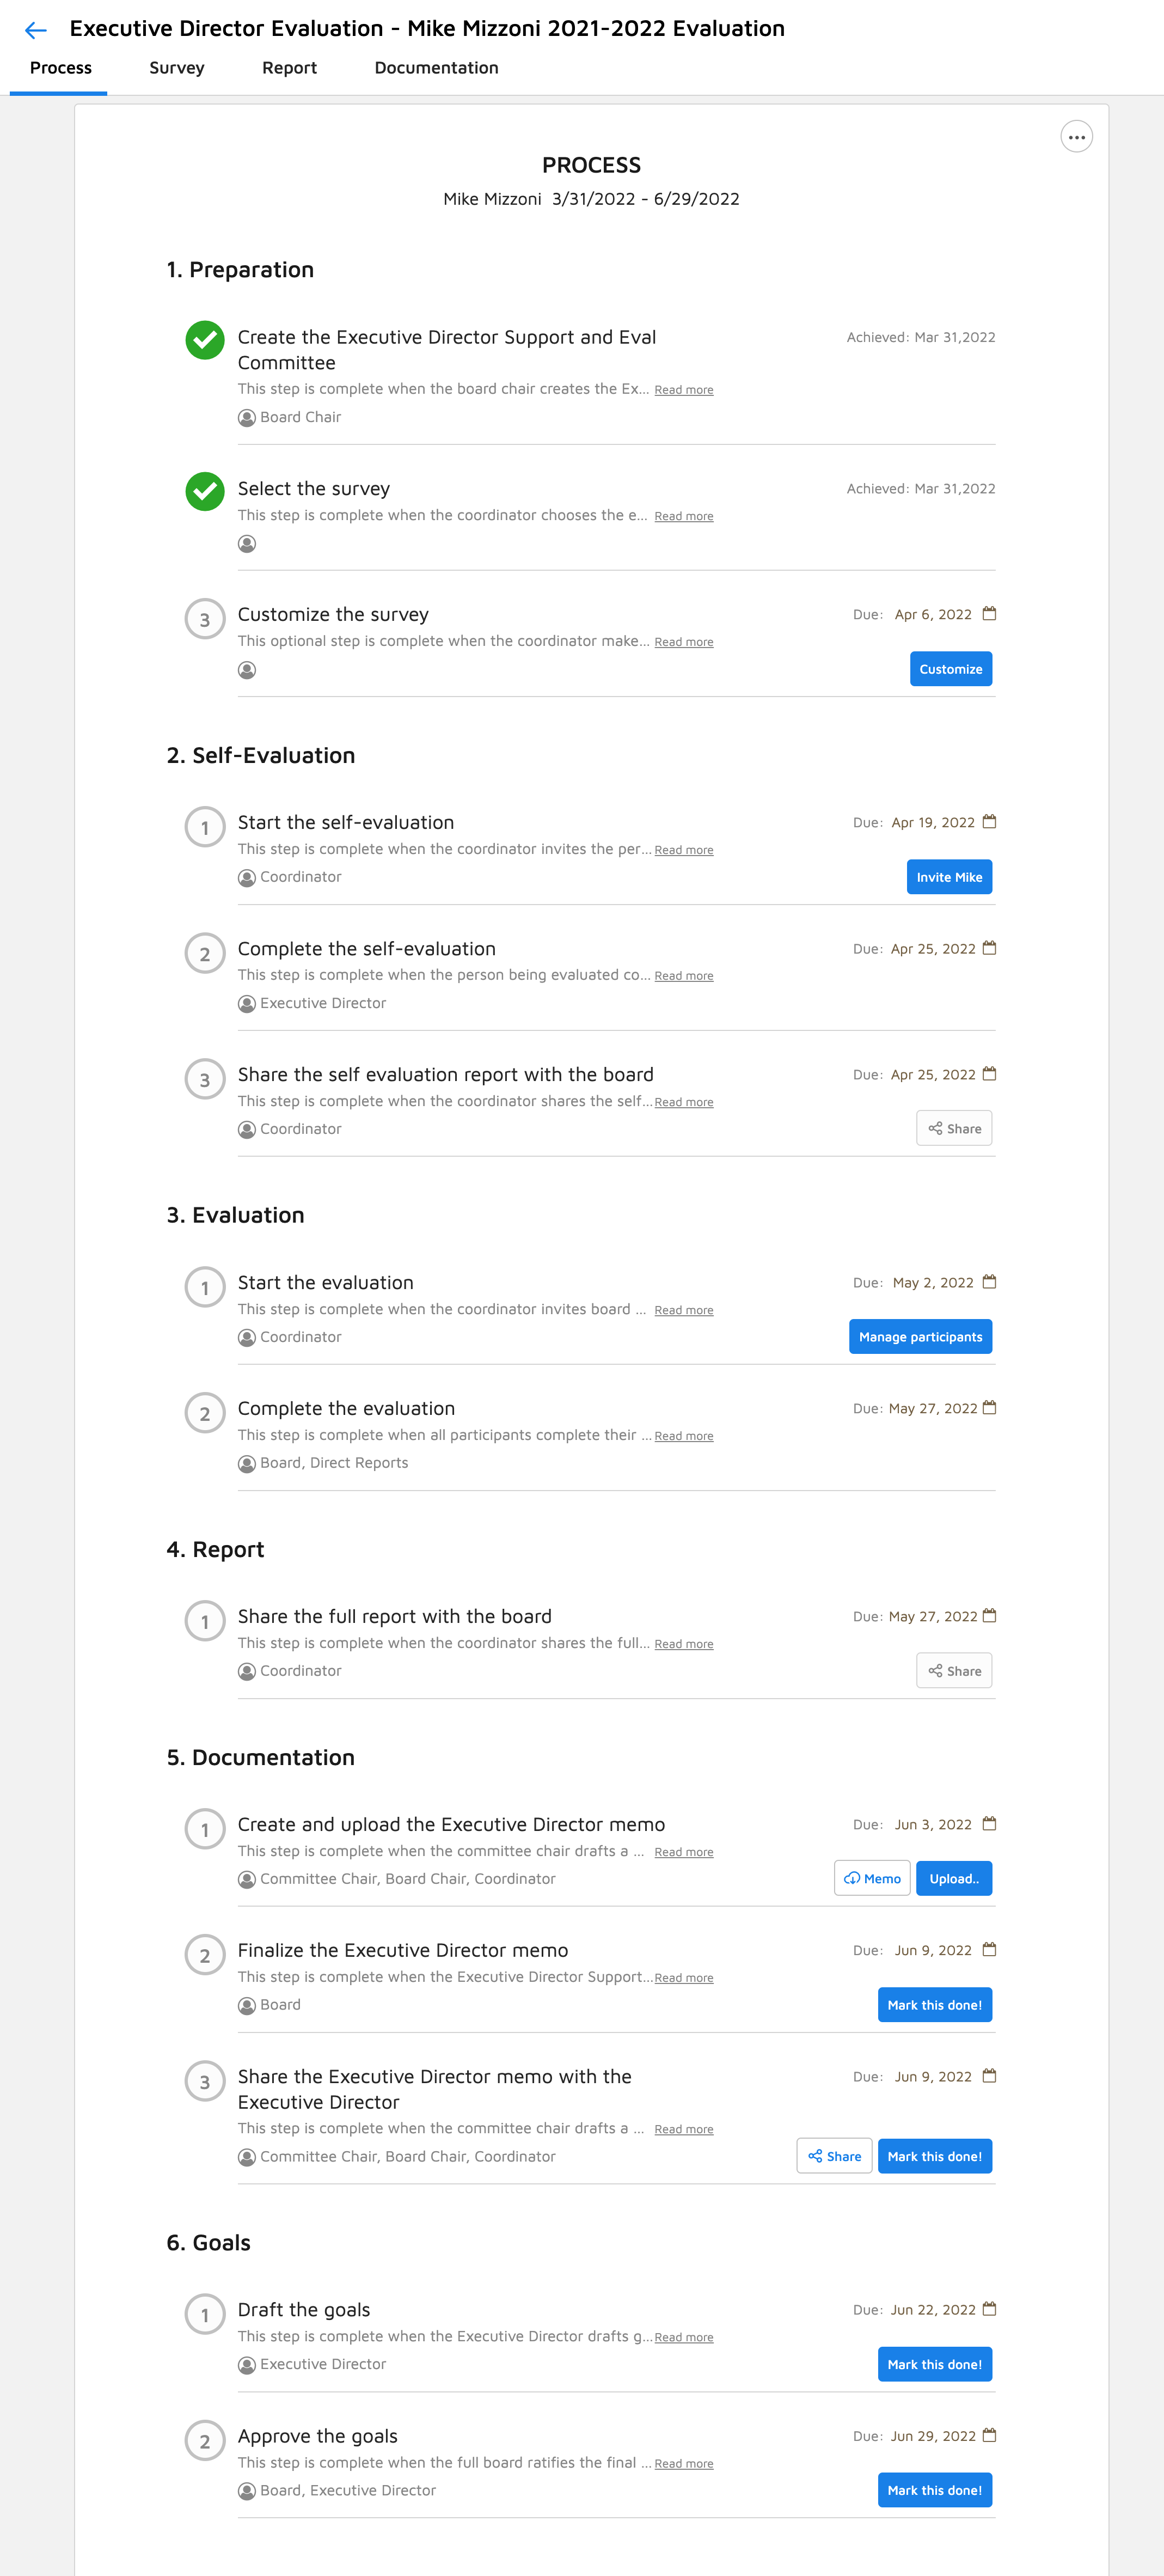Image resolution: width=1164 pixels, height=2576 pixels.
Task: Pick date via calendar icon for Jun 3, 2022
Action: tap(989, 1824)
